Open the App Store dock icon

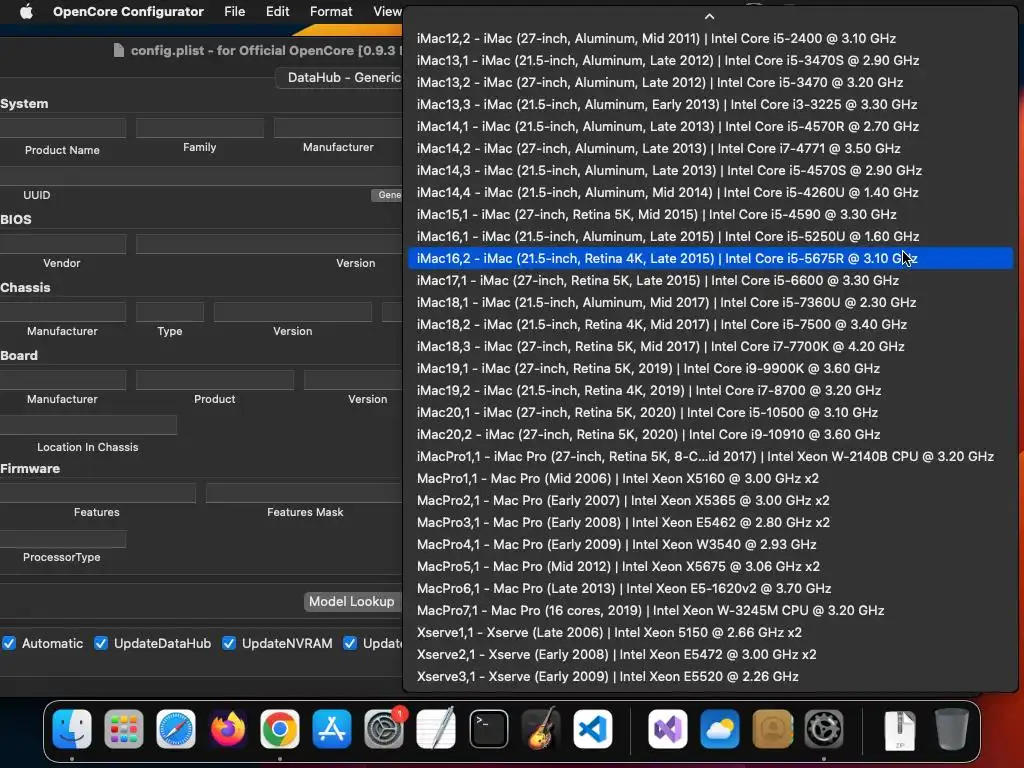click(x=332, y=728)
